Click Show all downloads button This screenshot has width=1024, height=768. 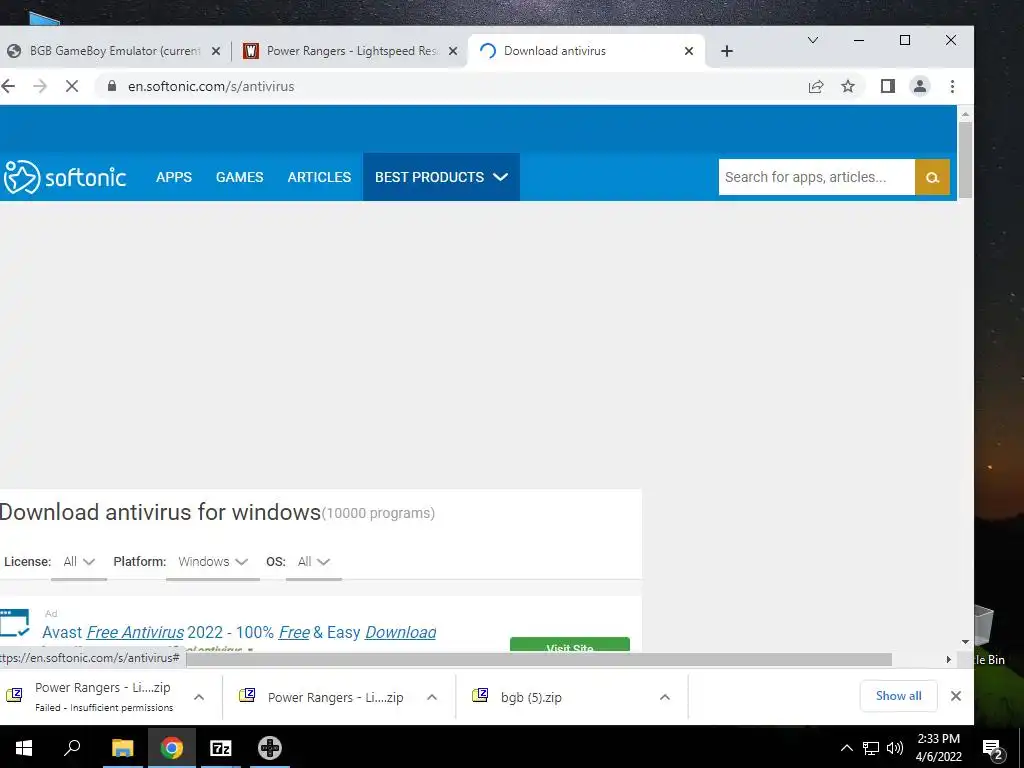click(x=899, y=696)
